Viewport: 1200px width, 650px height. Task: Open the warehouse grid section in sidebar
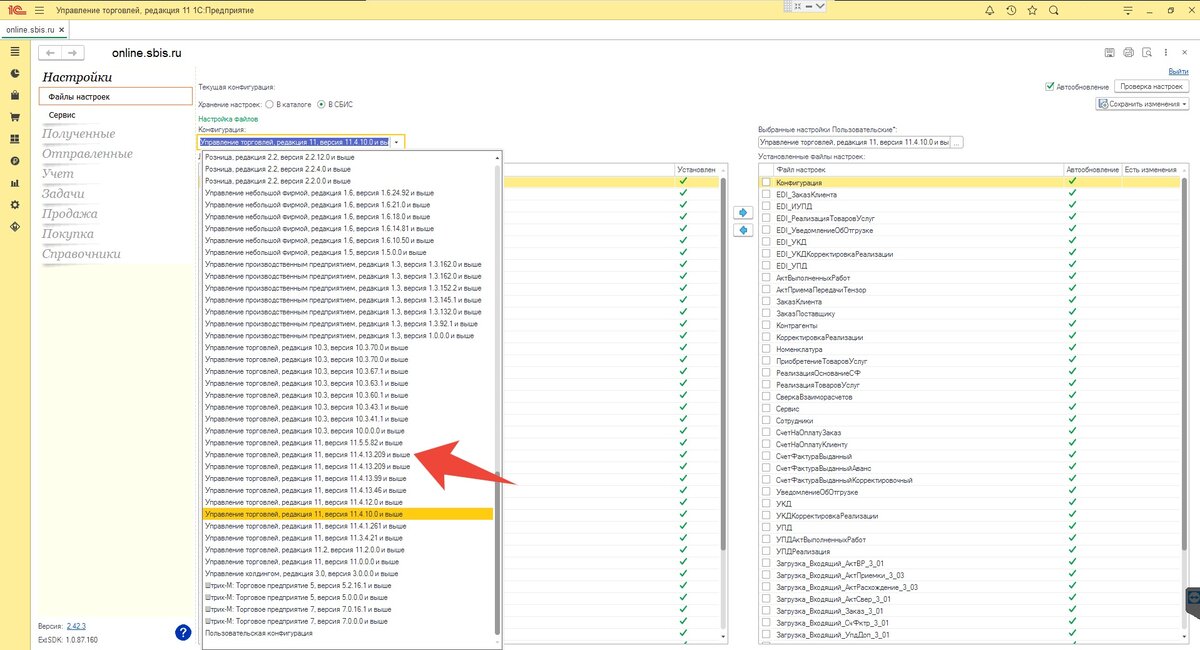15,139
